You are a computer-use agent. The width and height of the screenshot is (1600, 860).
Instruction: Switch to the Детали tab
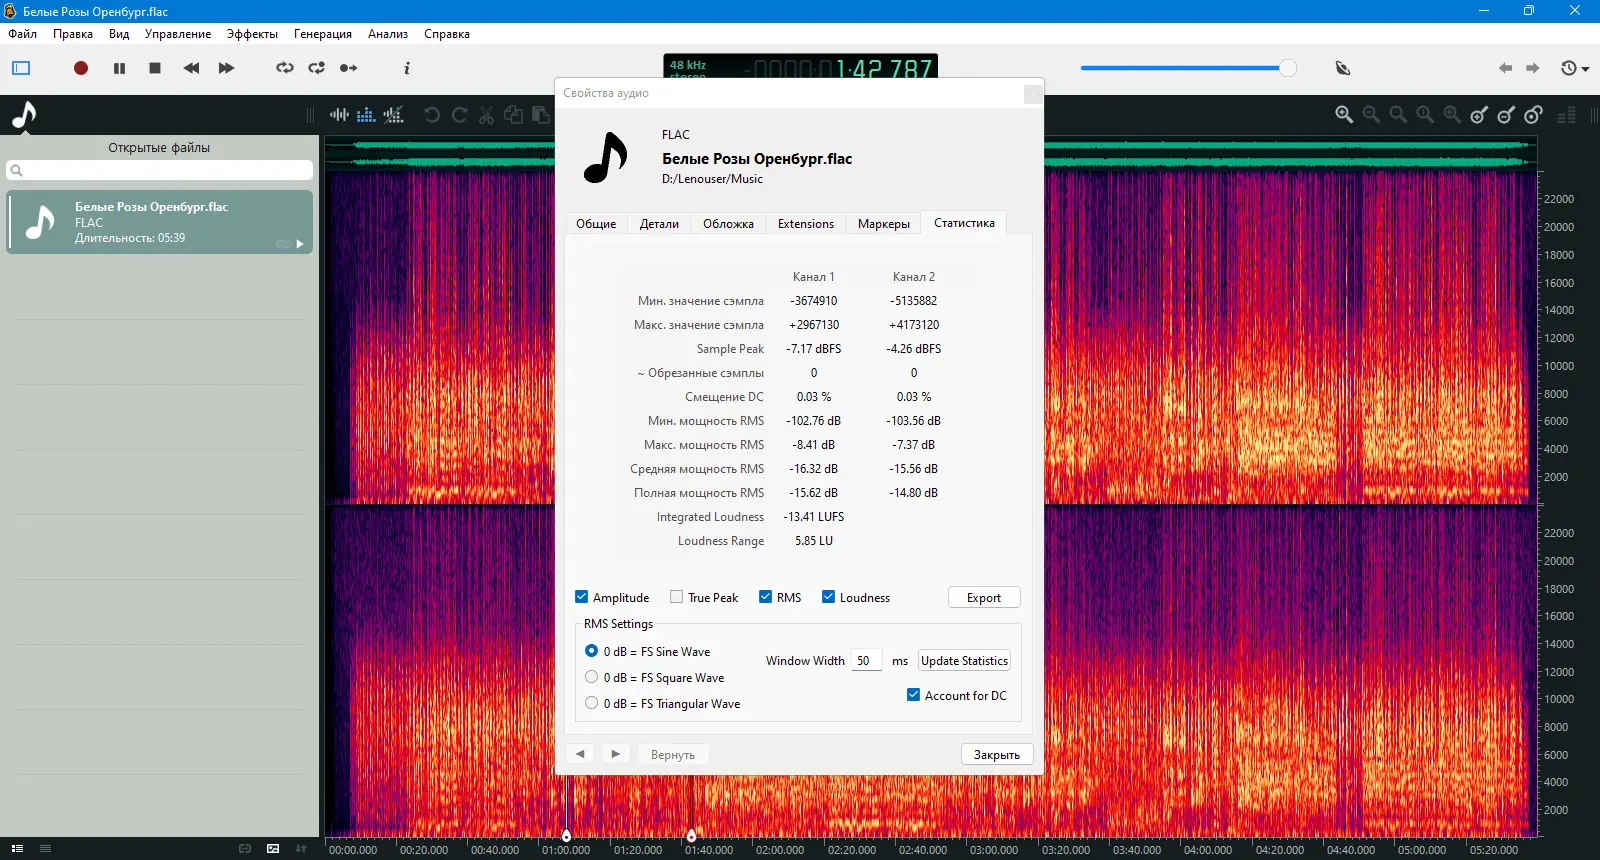tap(659, 224)
